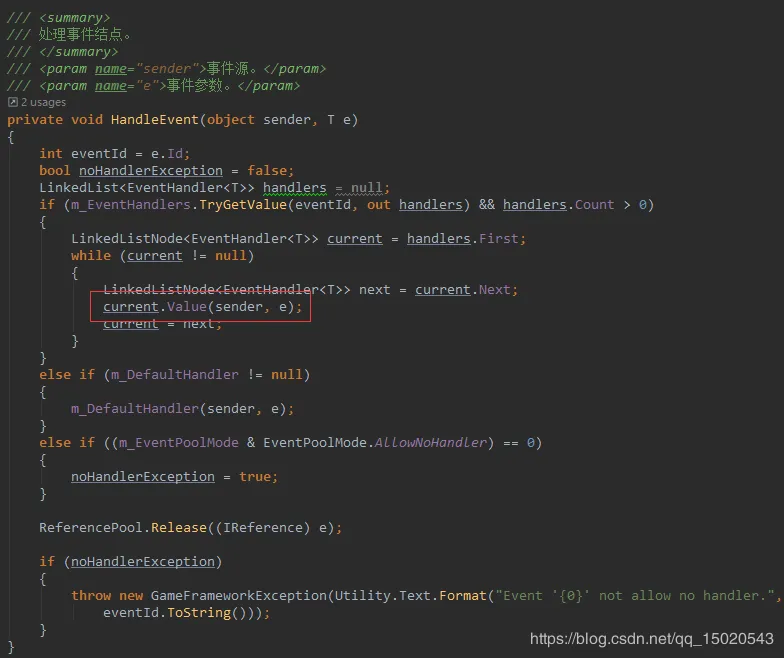The image size is (784, 658).
Task: Click the "object" parameter type in the signature
Action: (x=230, y=120)
